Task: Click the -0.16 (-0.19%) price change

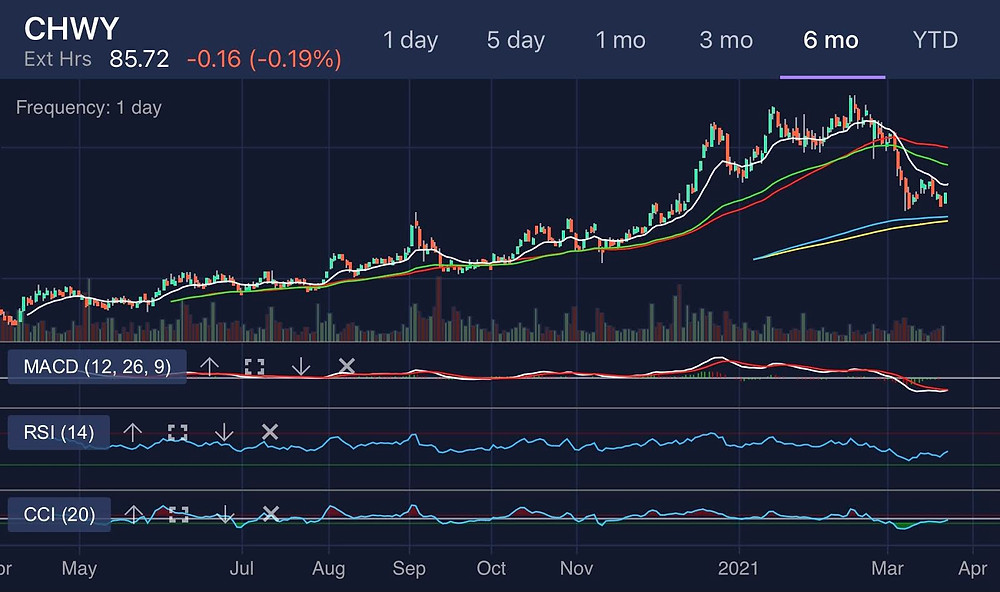Action: 264,59
